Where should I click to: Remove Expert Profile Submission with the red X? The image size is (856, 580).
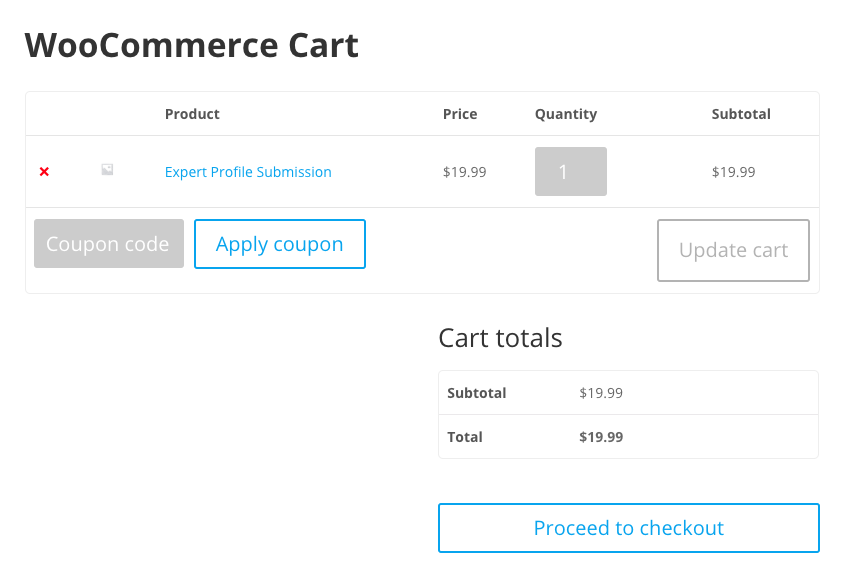44,171
